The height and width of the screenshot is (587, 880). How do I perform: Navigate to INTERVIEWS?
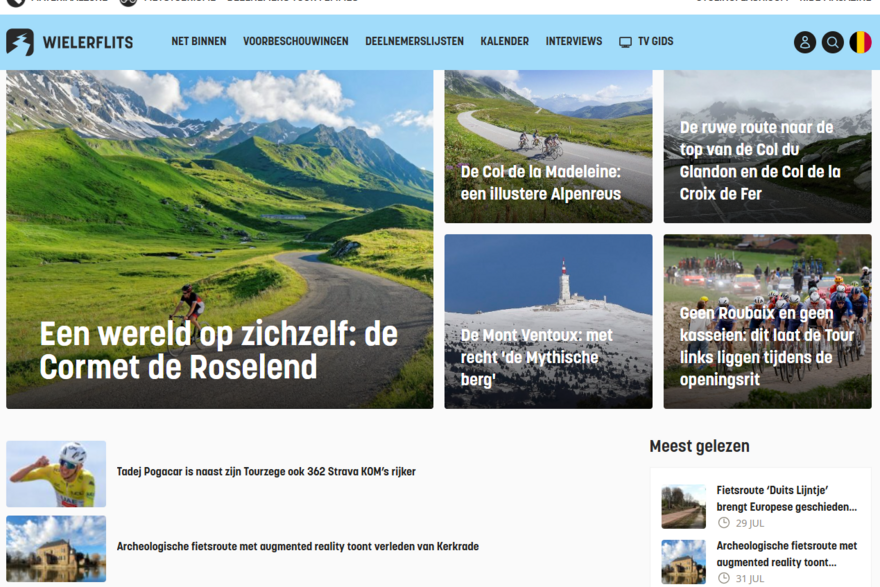coord(574,42)
